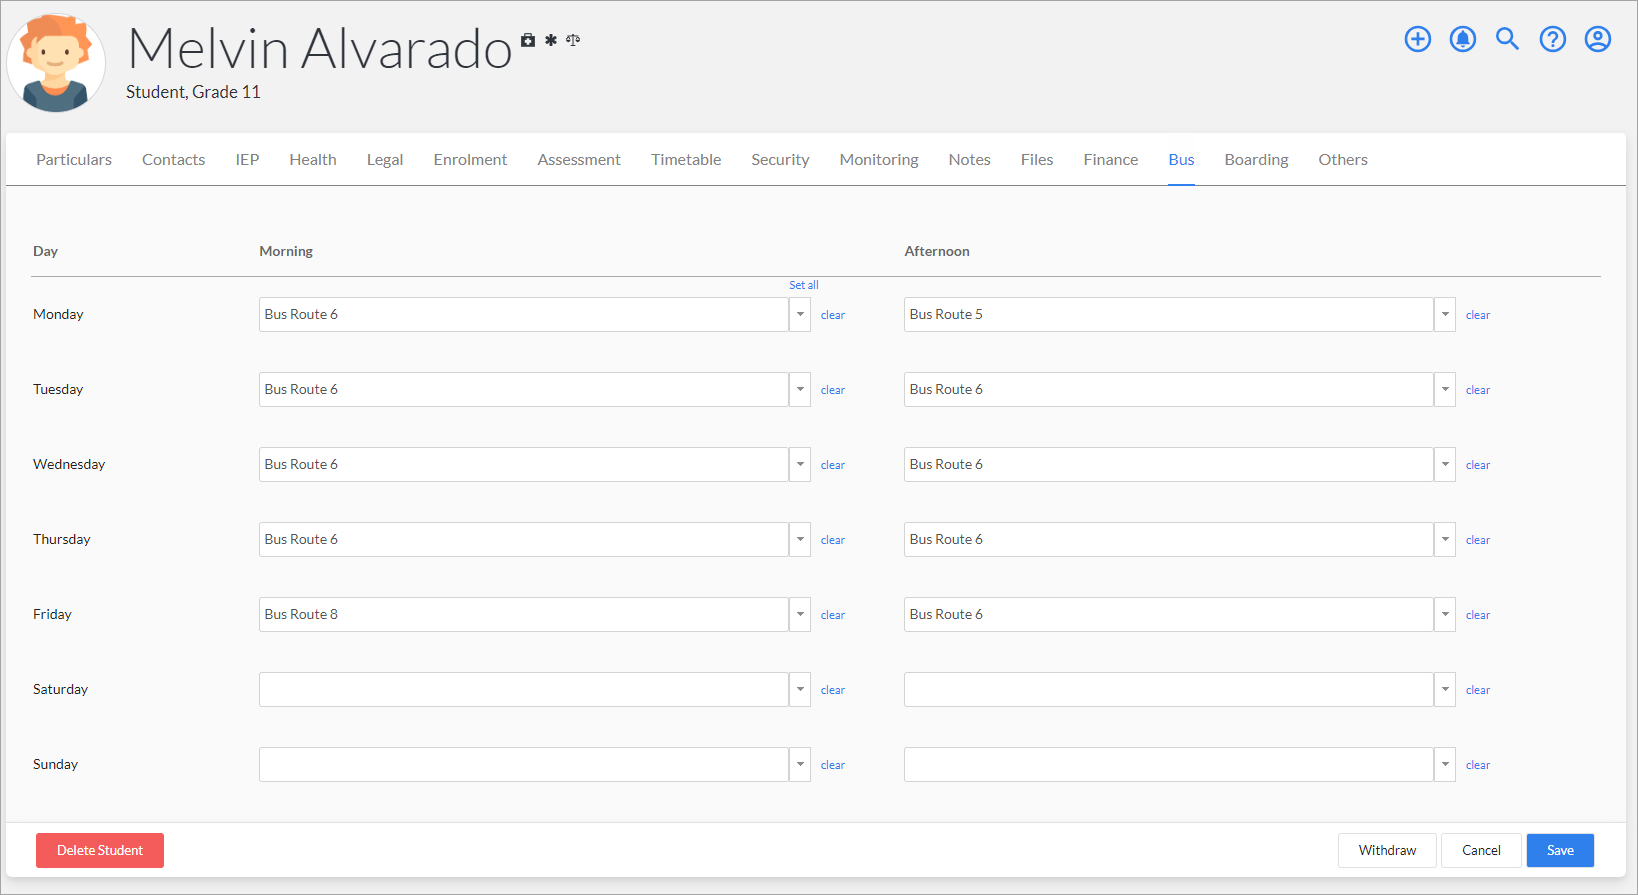This screenshot has height=895, width=1638.
Task: Click Set all link above Monday morning
Action: click(x=803, y=285)
